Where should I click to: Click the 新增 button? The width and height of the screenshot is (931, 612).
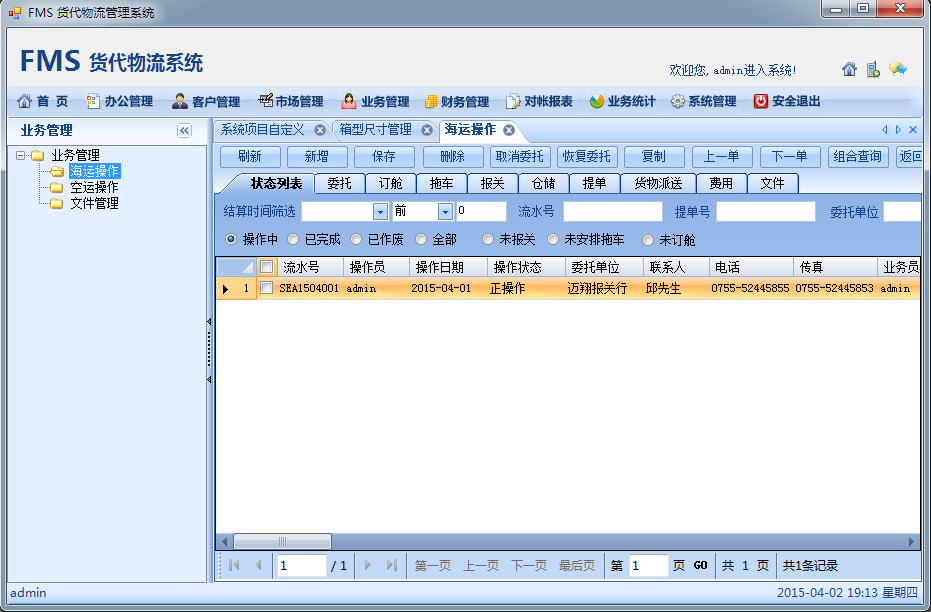317,157
